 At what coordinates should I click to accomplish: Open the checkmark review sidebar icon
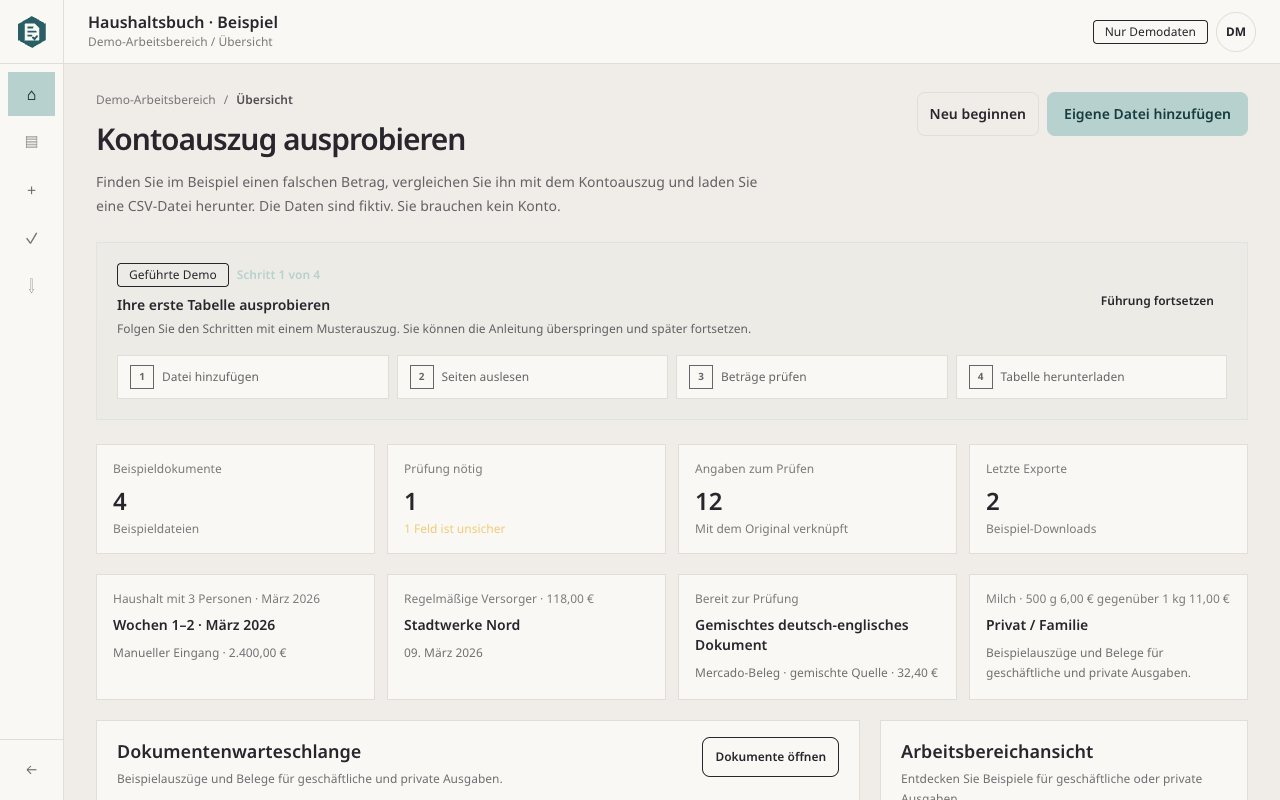[31, 238]
